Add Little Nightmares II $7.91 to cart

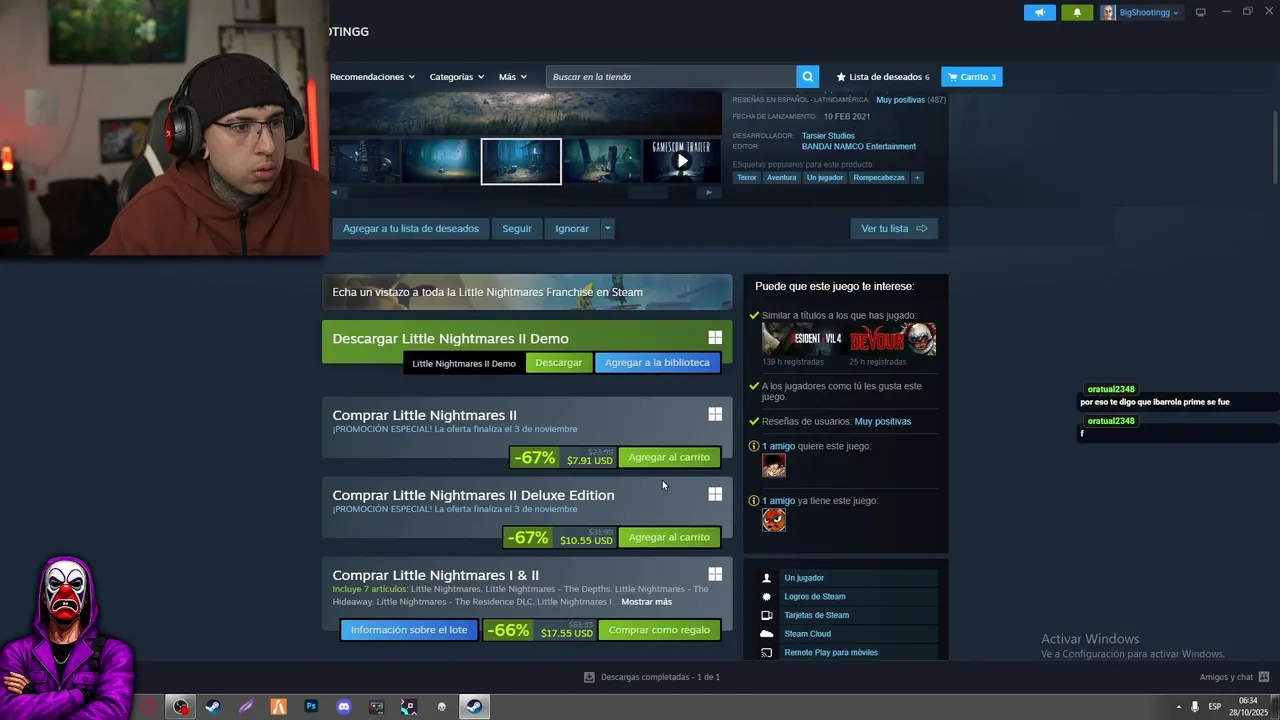(669, 457)
